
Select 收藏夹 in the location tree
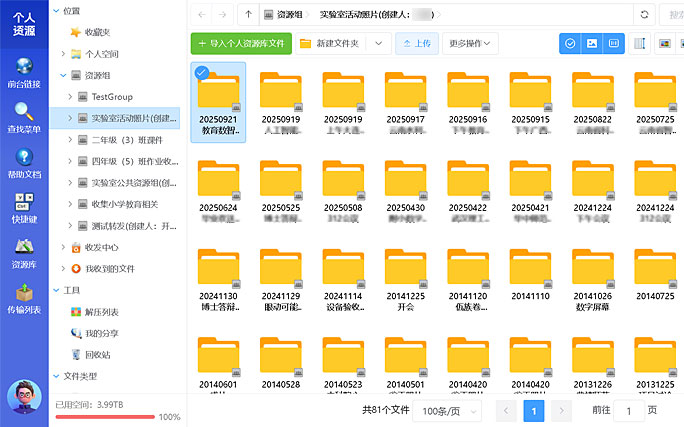click(x=97, y=32)
